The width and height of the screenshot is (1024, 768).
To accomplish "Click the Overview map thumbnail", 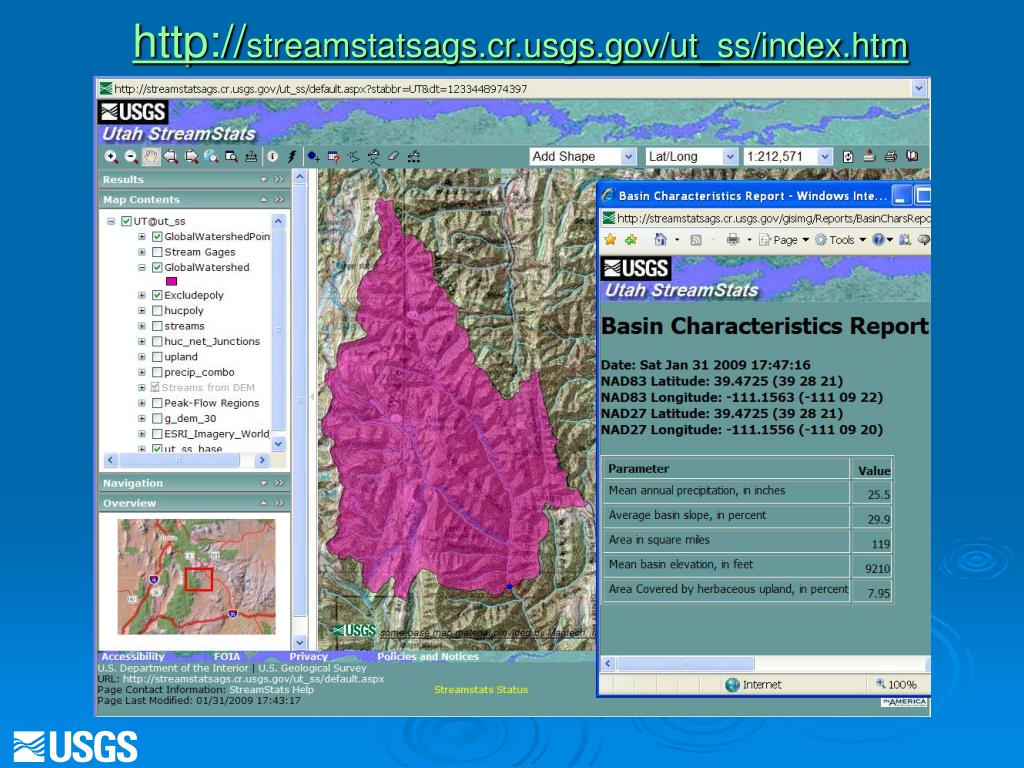I will (197, 577).
